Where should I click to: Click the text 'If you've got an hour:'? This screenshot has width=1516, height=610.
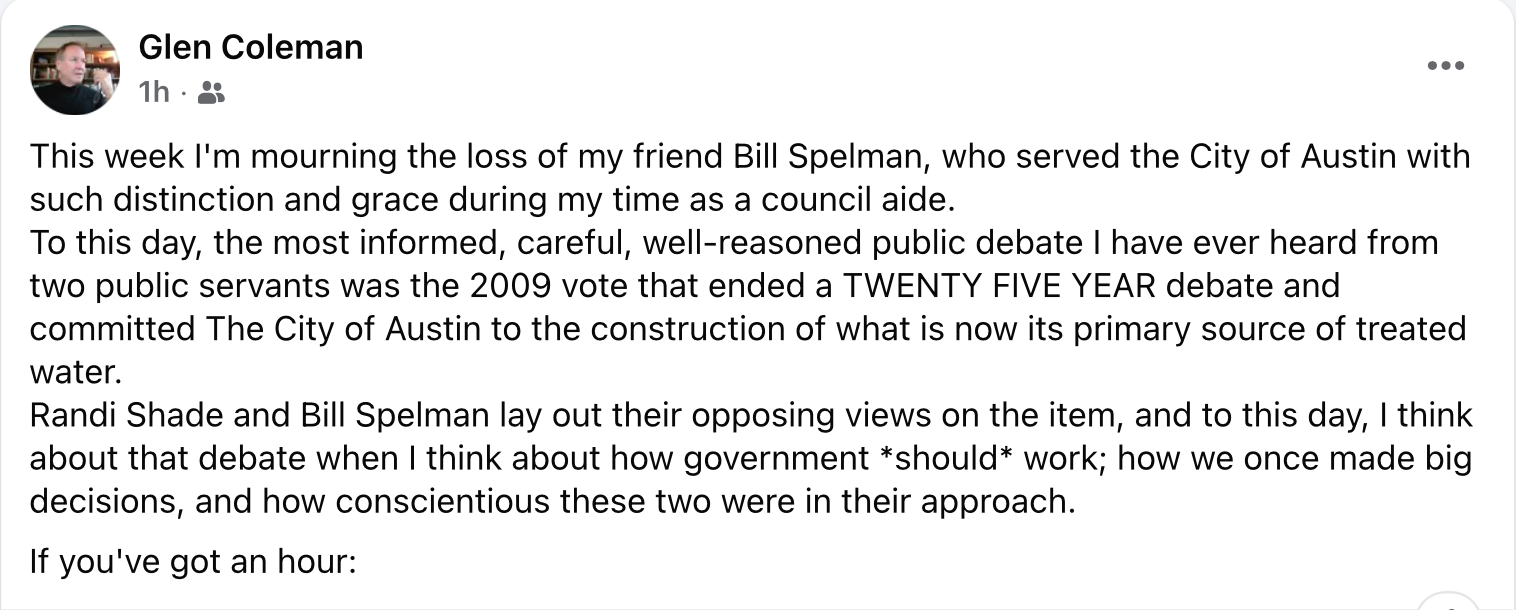(193, 562)
